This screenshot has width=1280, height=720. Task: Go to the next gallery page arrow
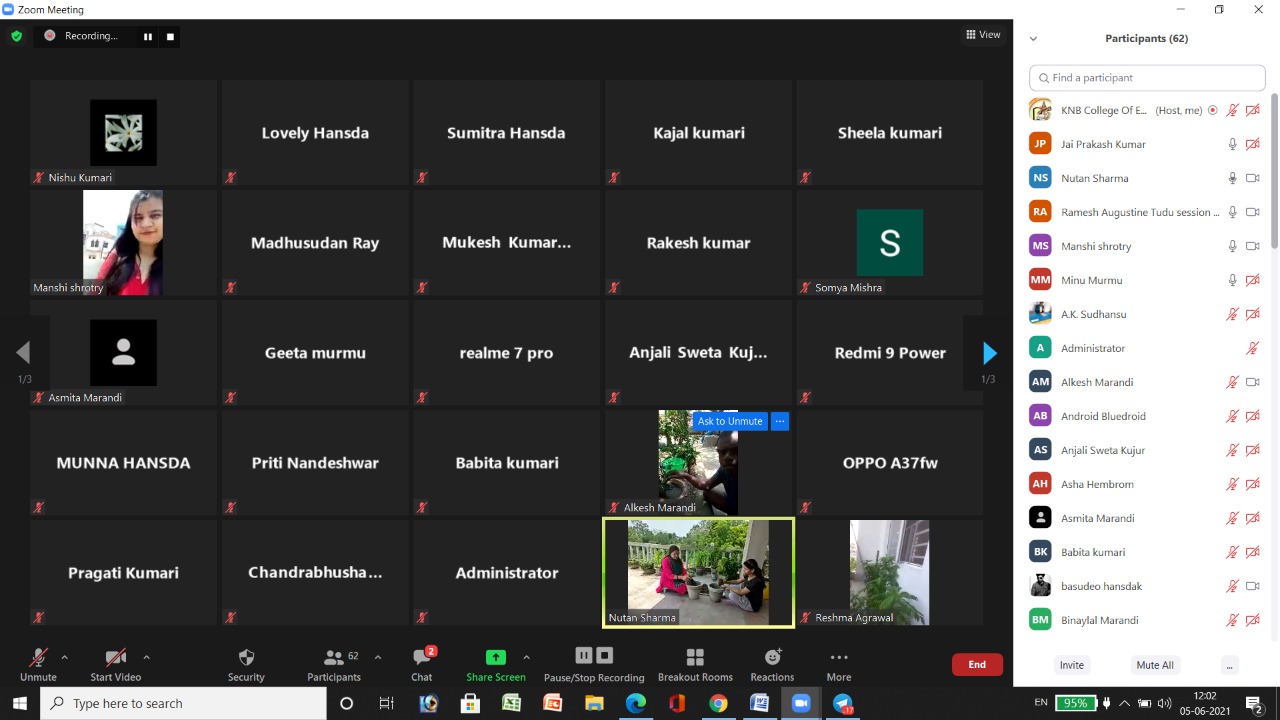[x=989, y=353]
